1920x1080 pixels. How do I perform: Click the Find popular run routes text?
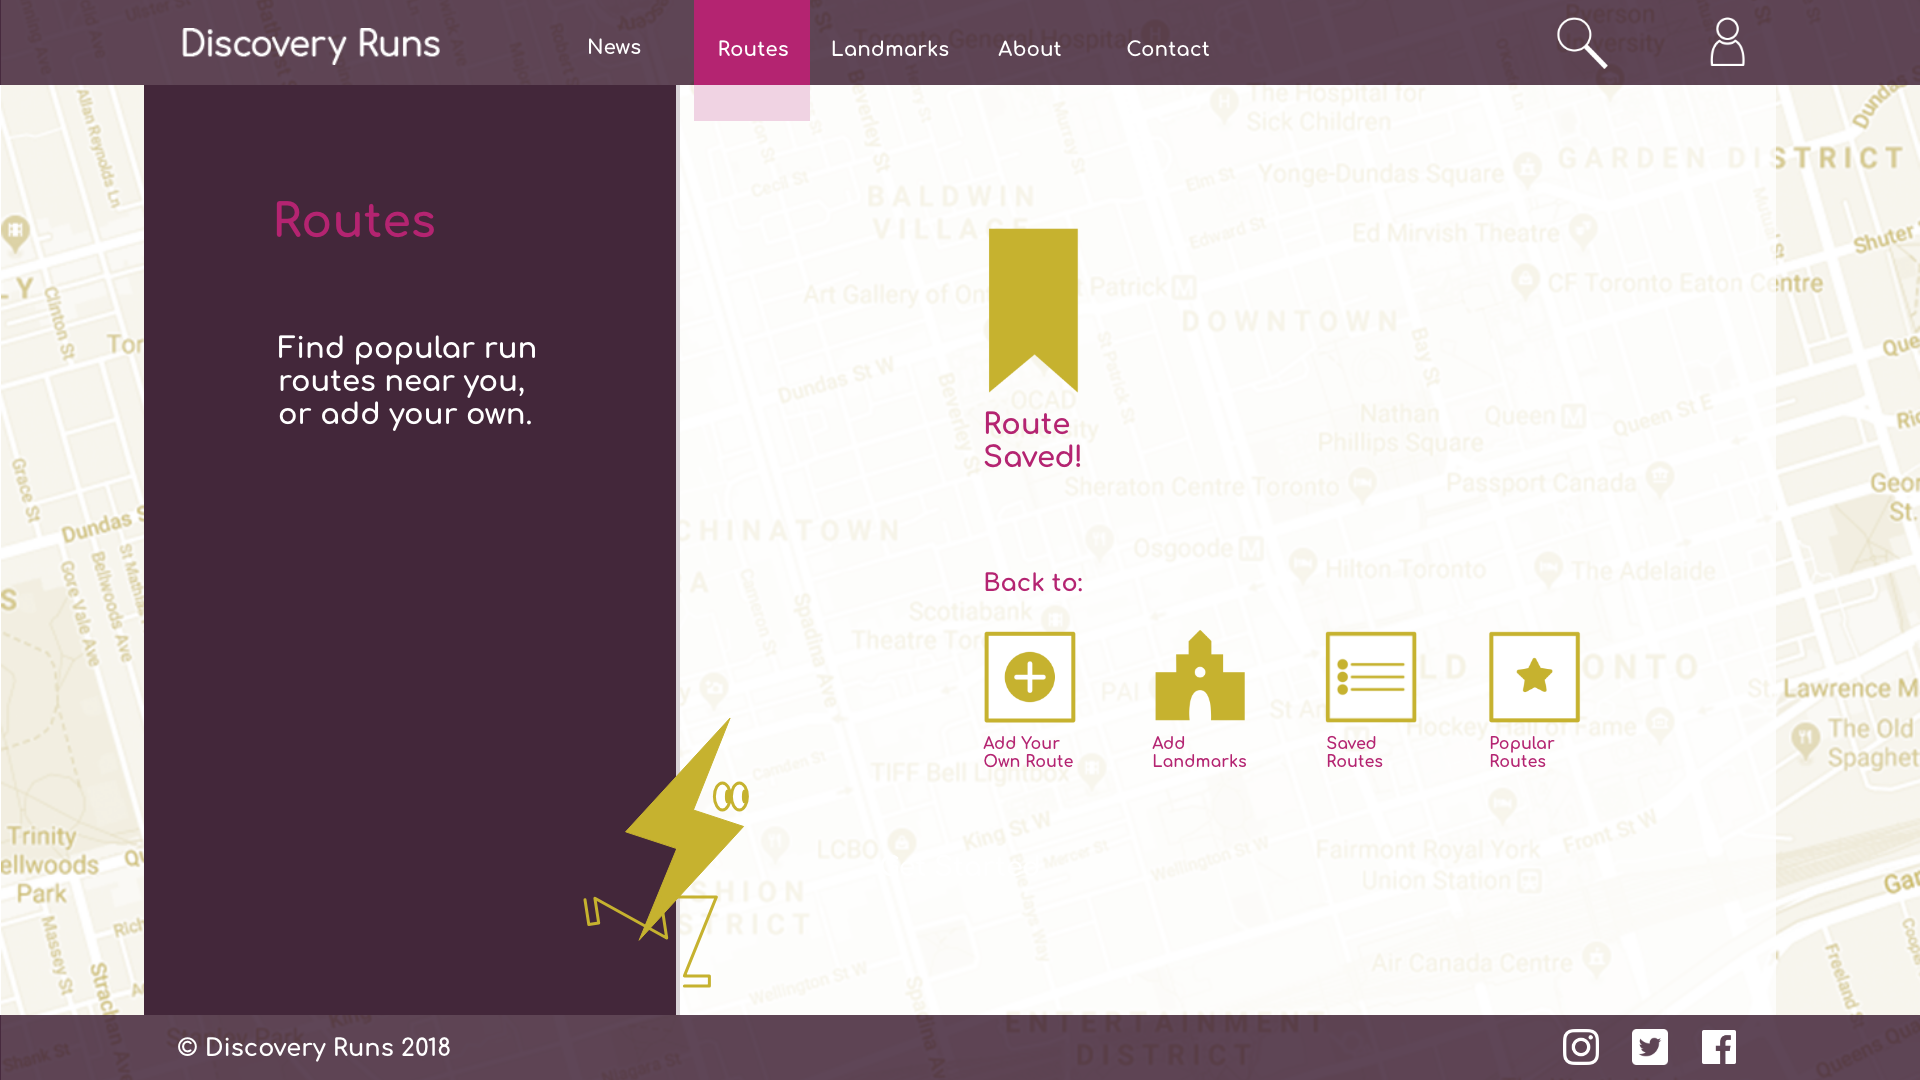(406, 381)
